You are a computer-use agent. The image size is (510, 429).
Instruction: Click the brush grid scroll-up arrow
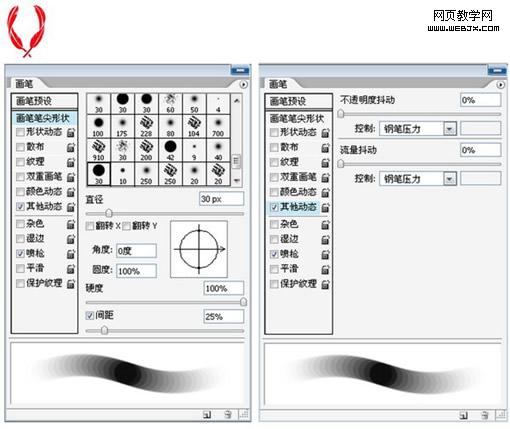tap(237, 100)
